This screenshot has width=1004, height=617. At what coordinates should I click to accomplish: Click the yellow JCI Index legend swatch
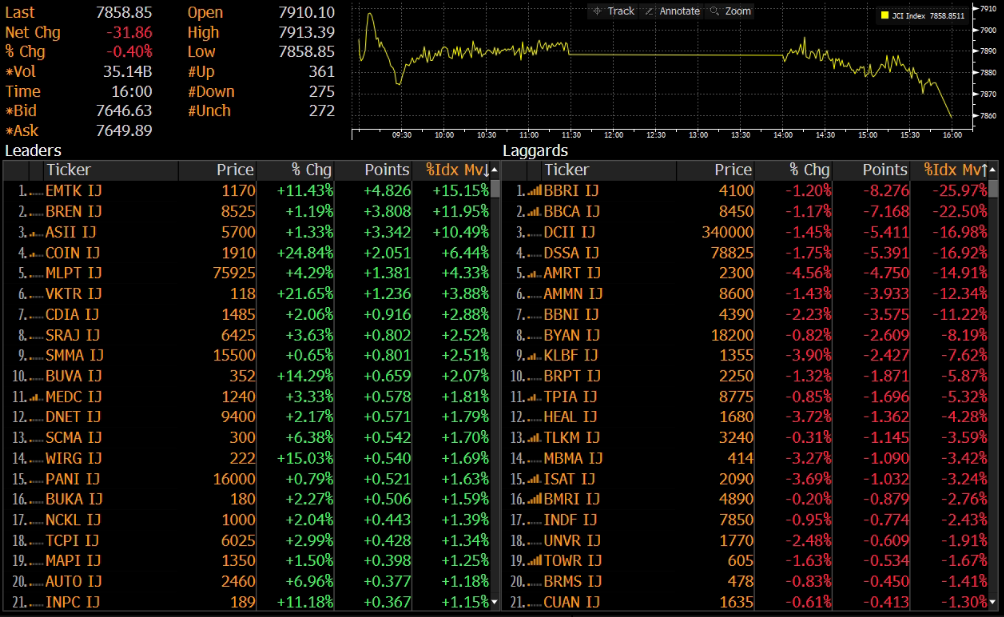click(x=884, y=15)
